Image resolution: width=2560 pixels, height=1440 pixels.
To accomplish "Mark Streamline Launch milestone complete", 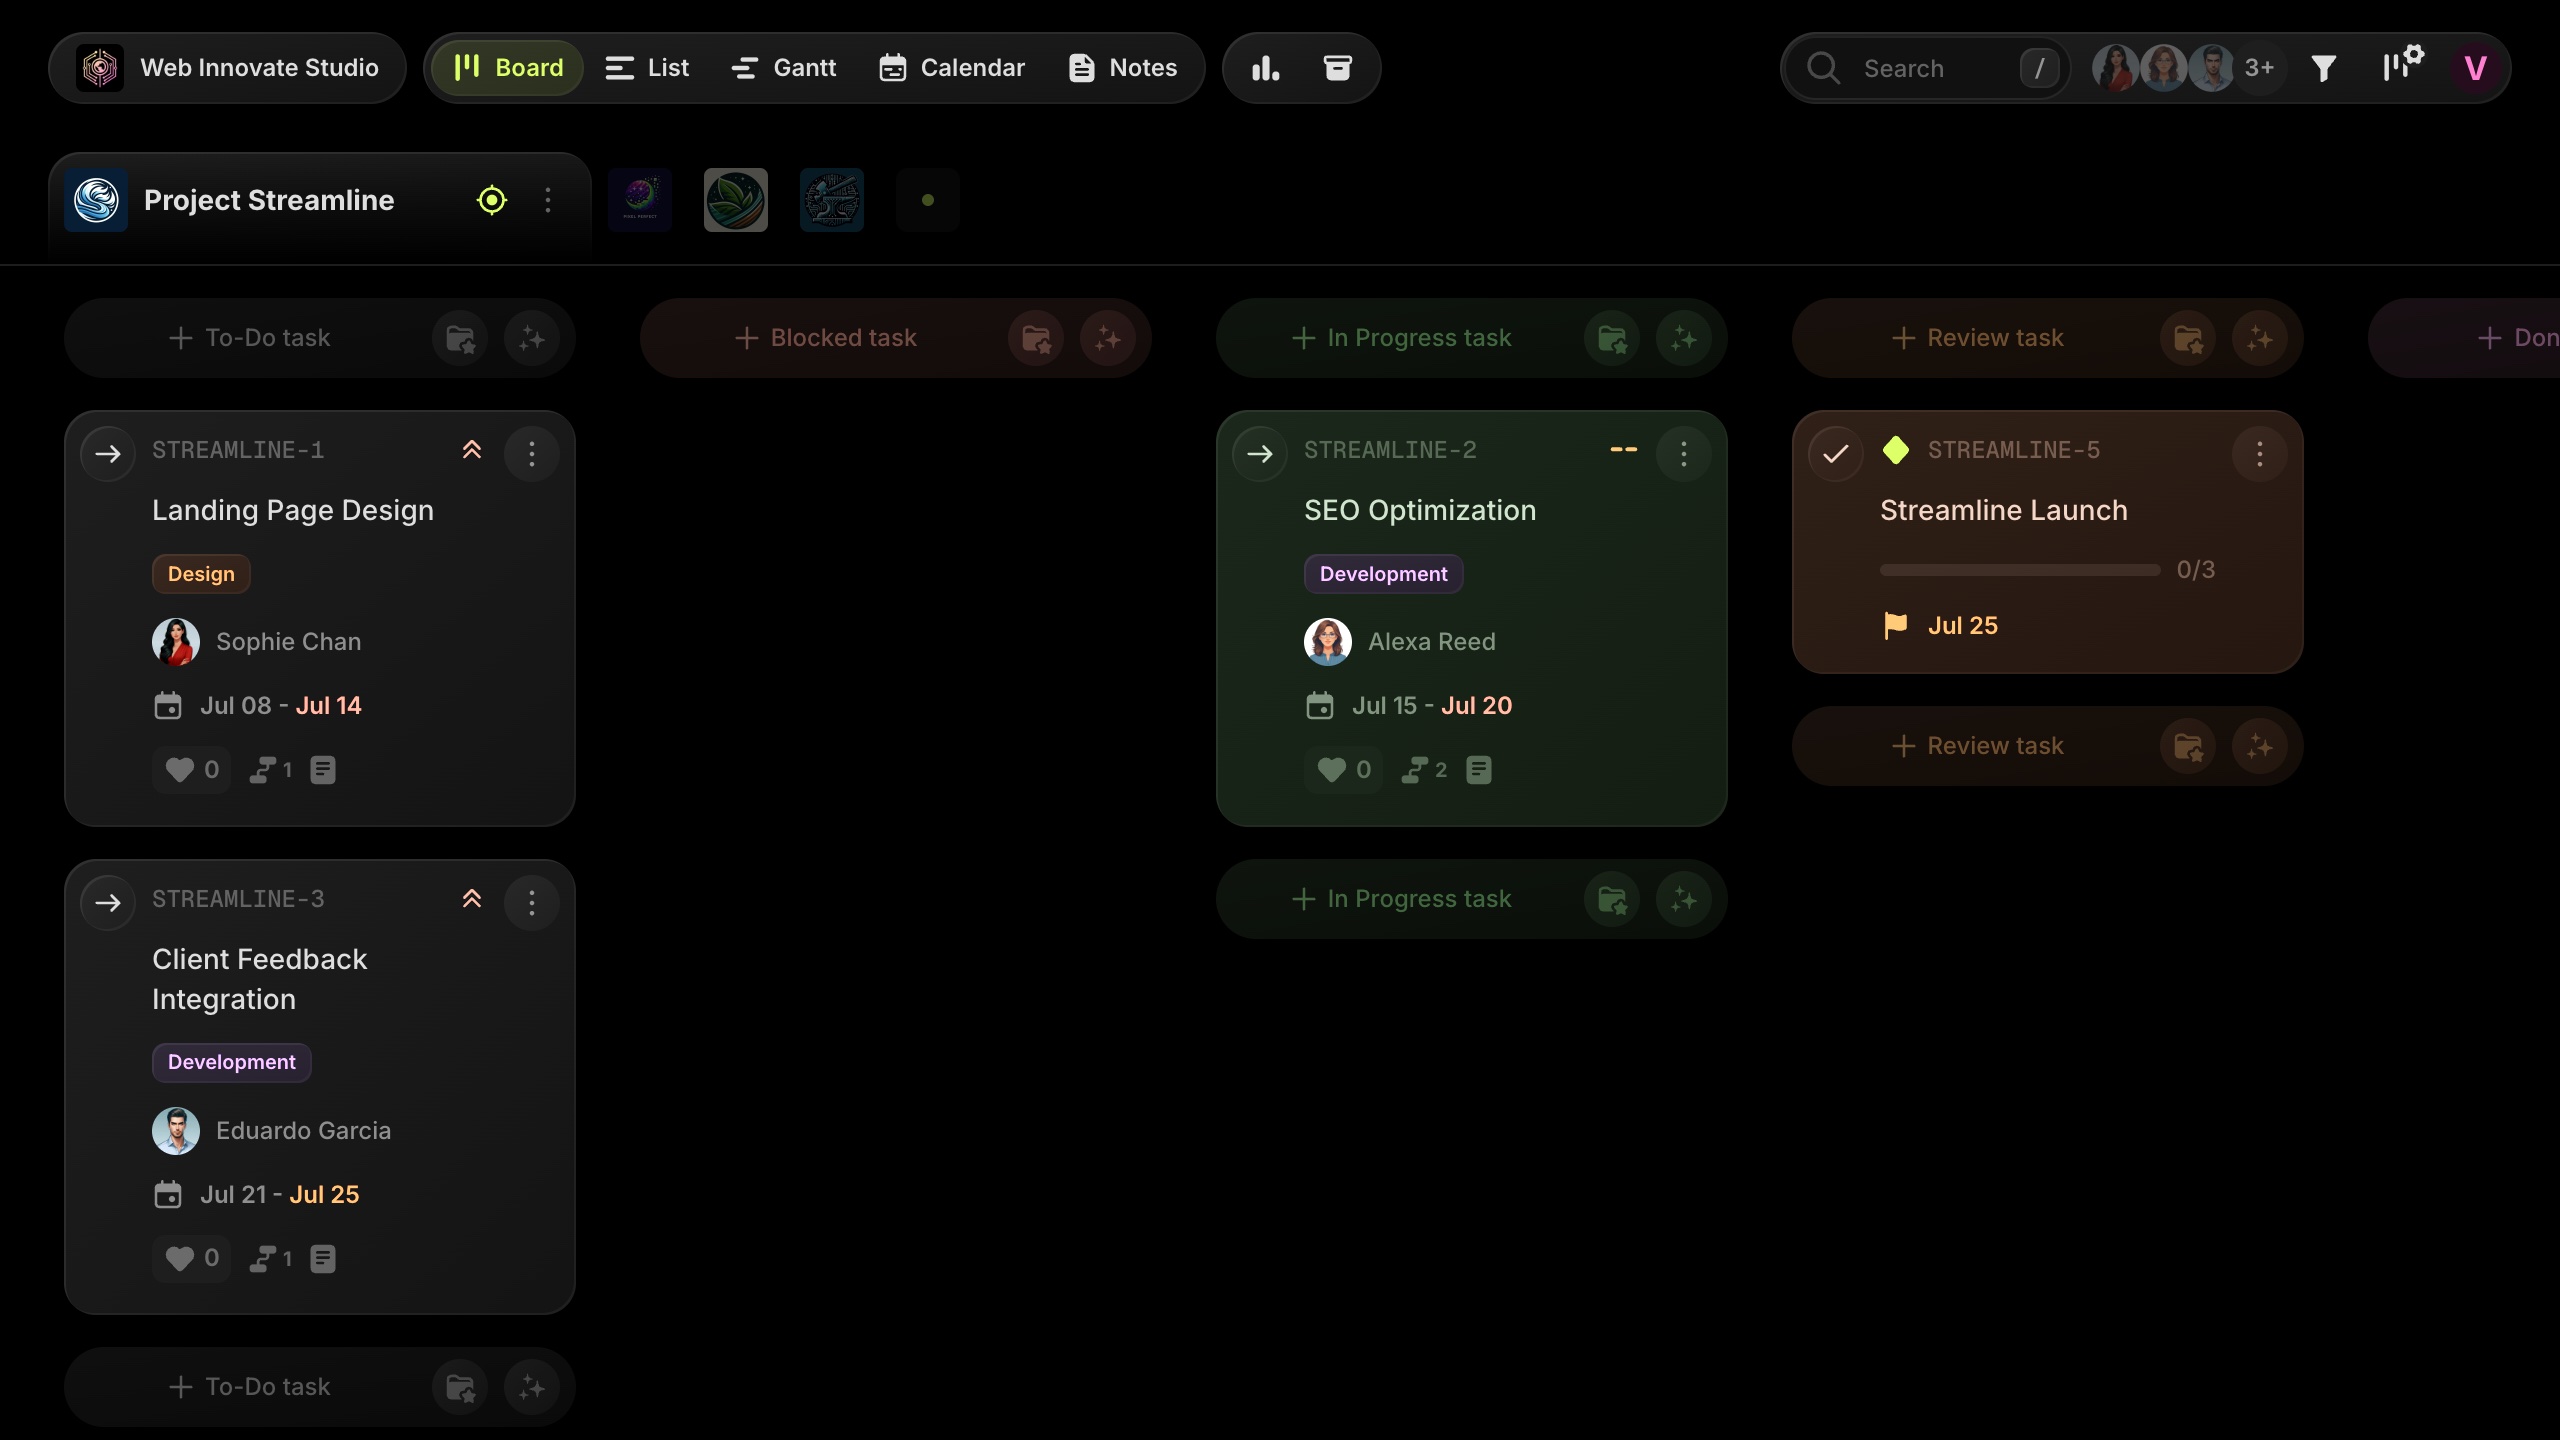I will pos(1836,454).
